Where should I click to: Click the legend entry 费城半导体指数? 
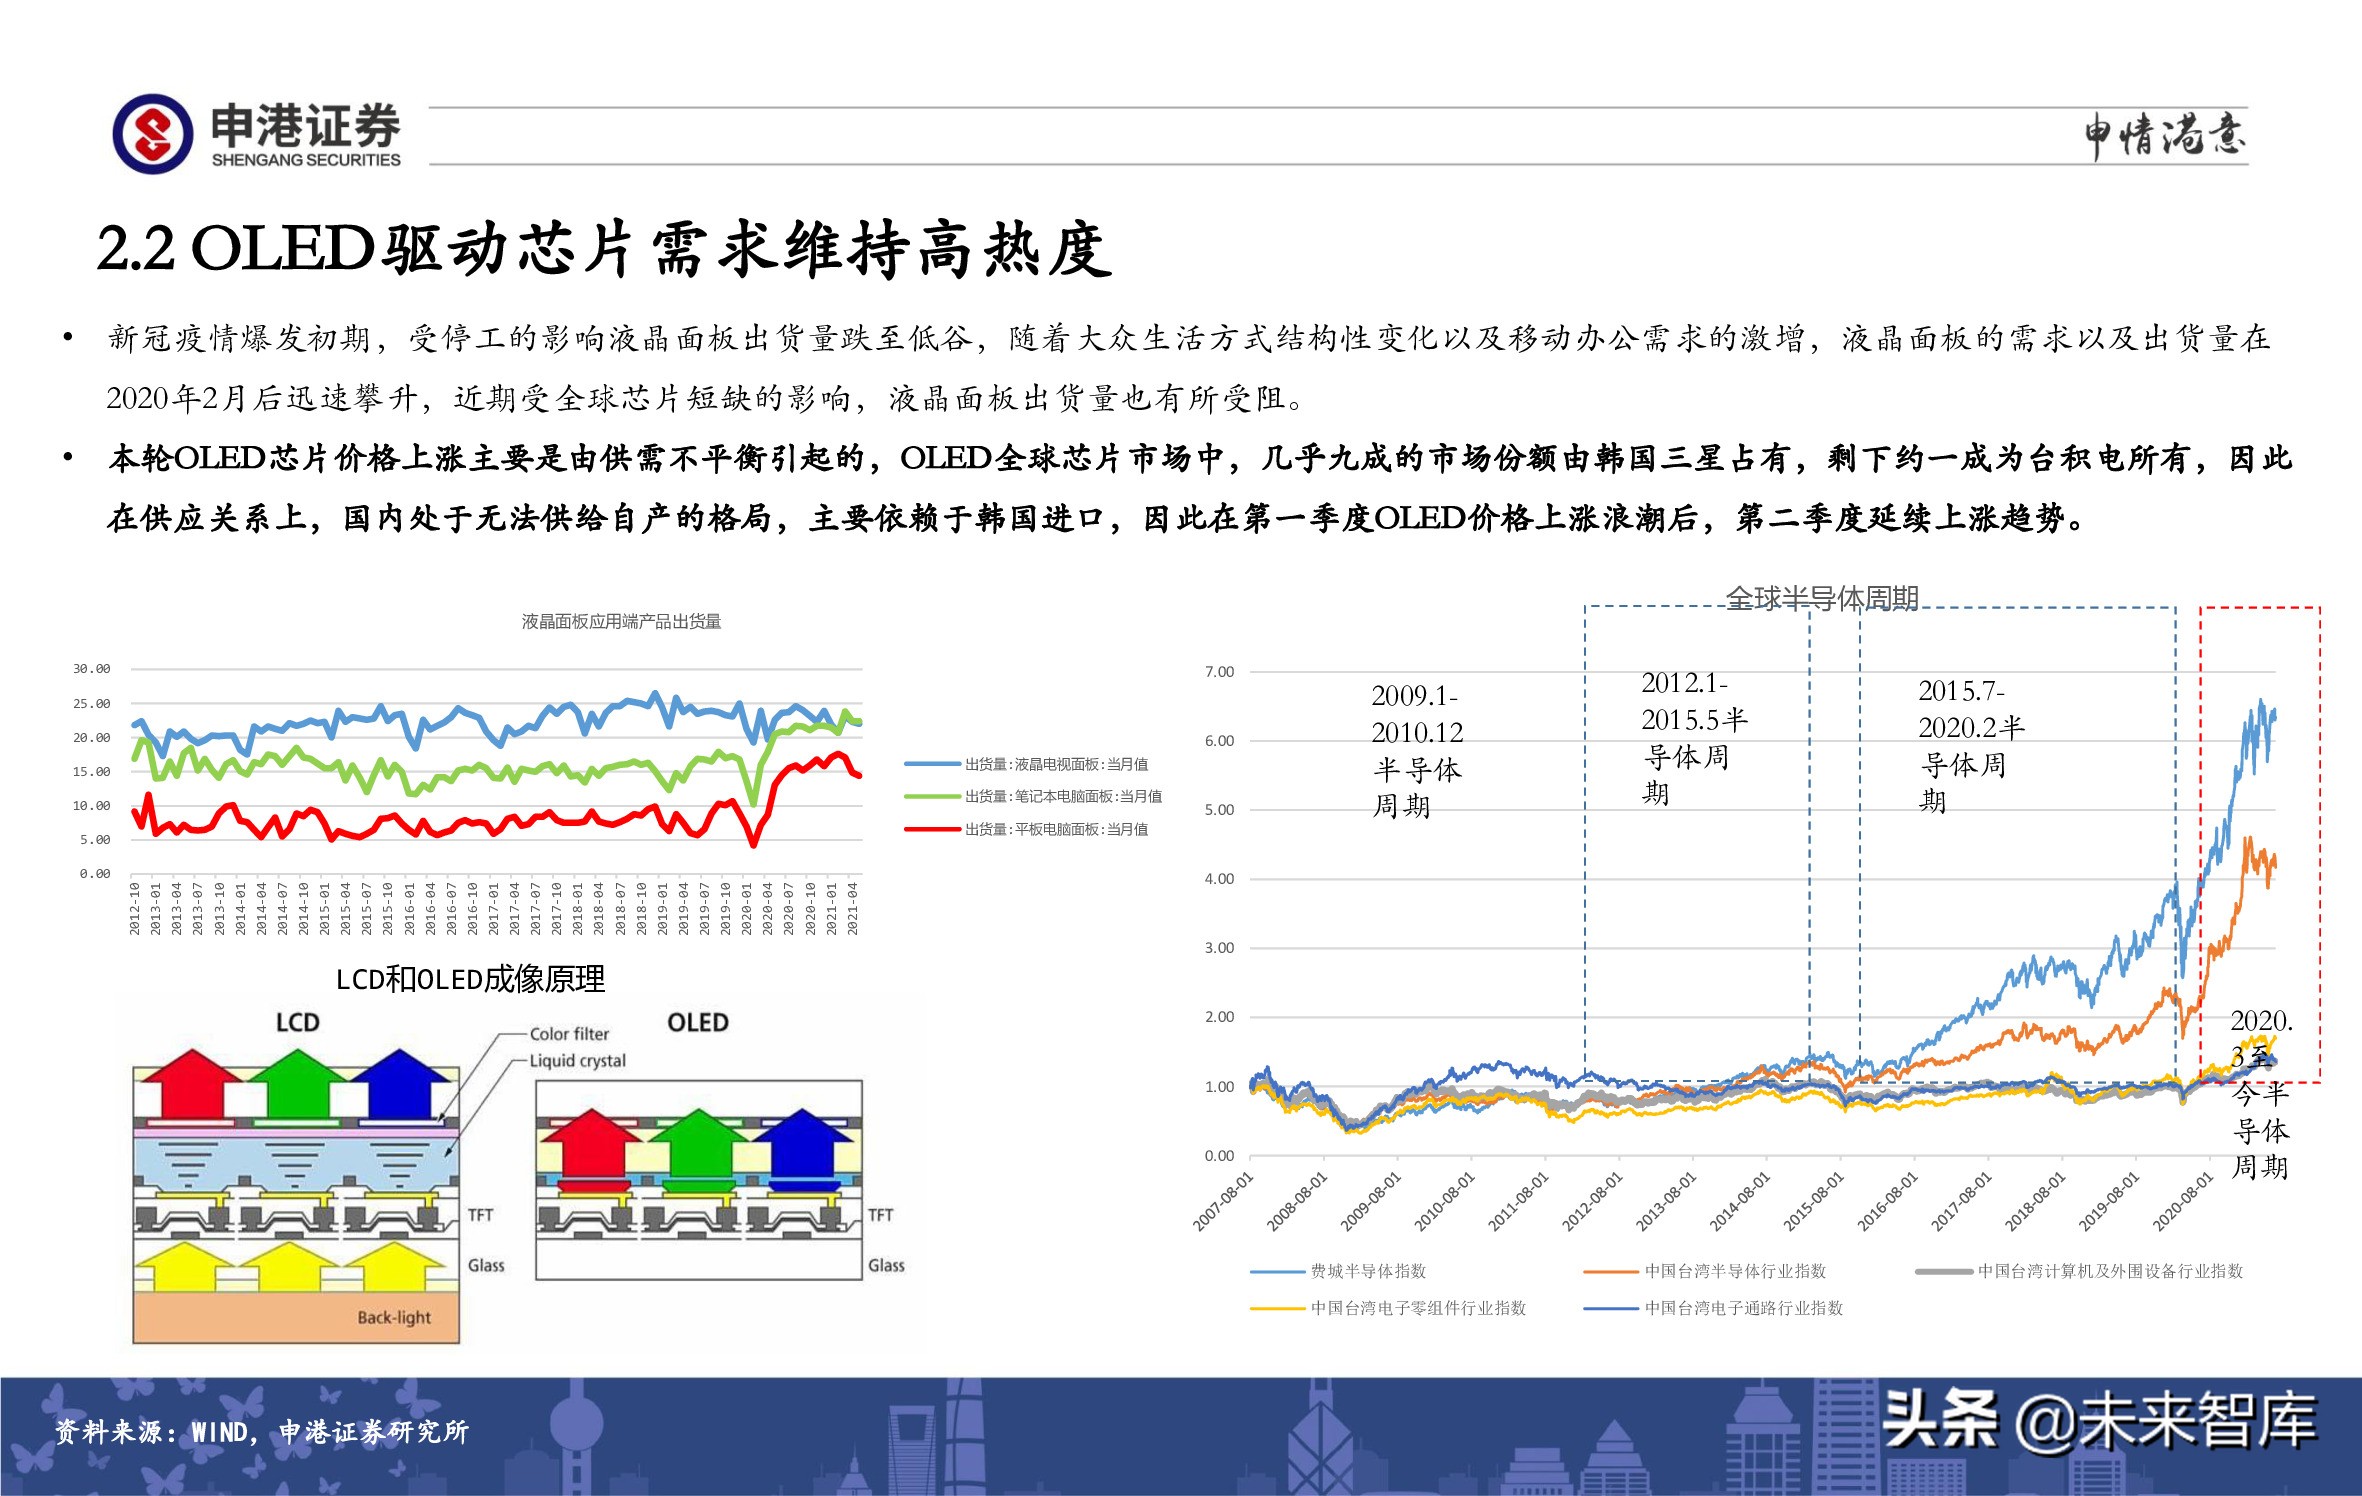coord(1338,1271)
